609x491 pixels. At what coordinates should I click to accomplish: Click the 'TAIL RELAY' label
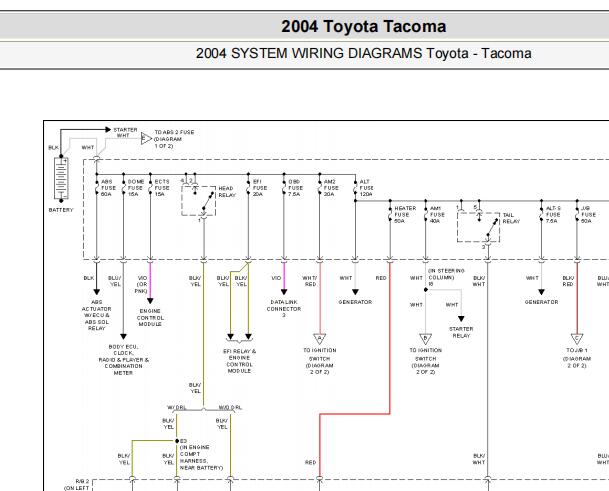click(511, 218)
